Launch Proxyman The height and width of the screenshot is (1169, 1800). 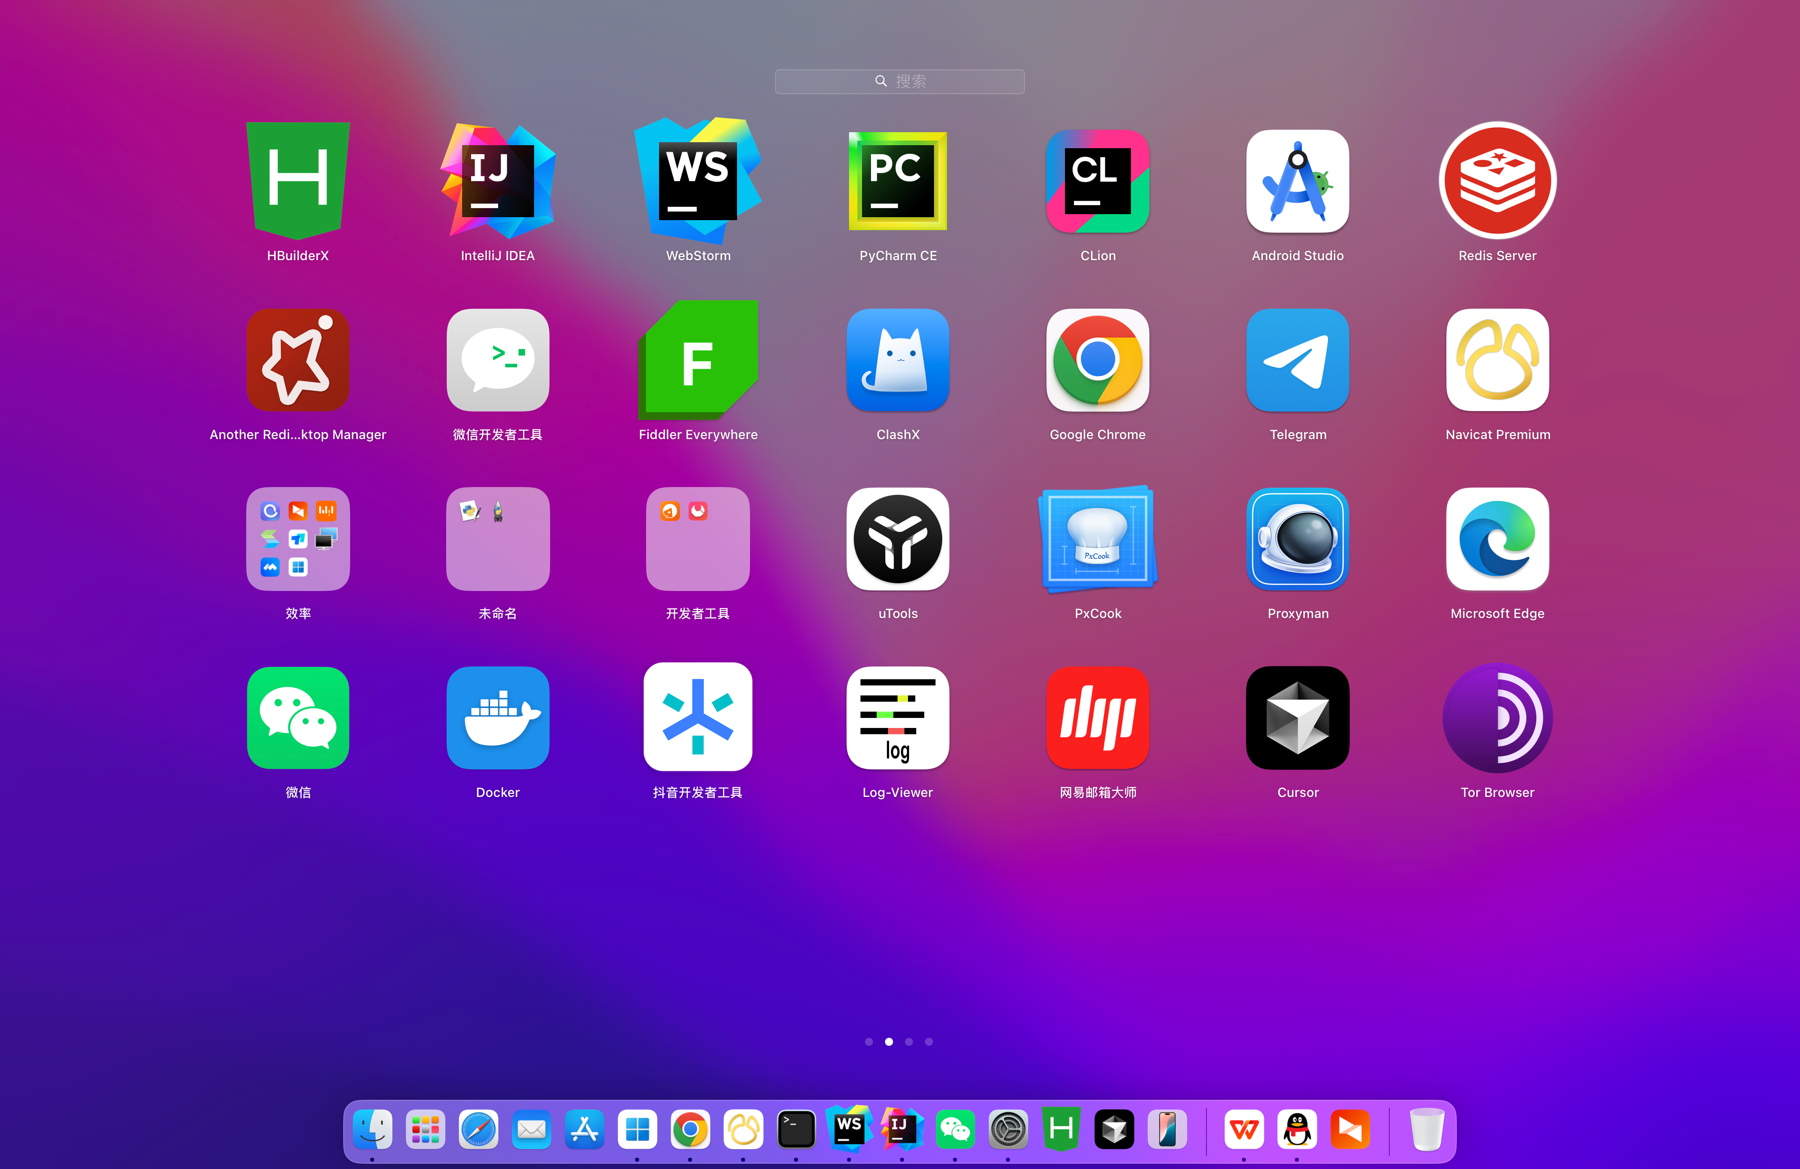[1298, 539]
